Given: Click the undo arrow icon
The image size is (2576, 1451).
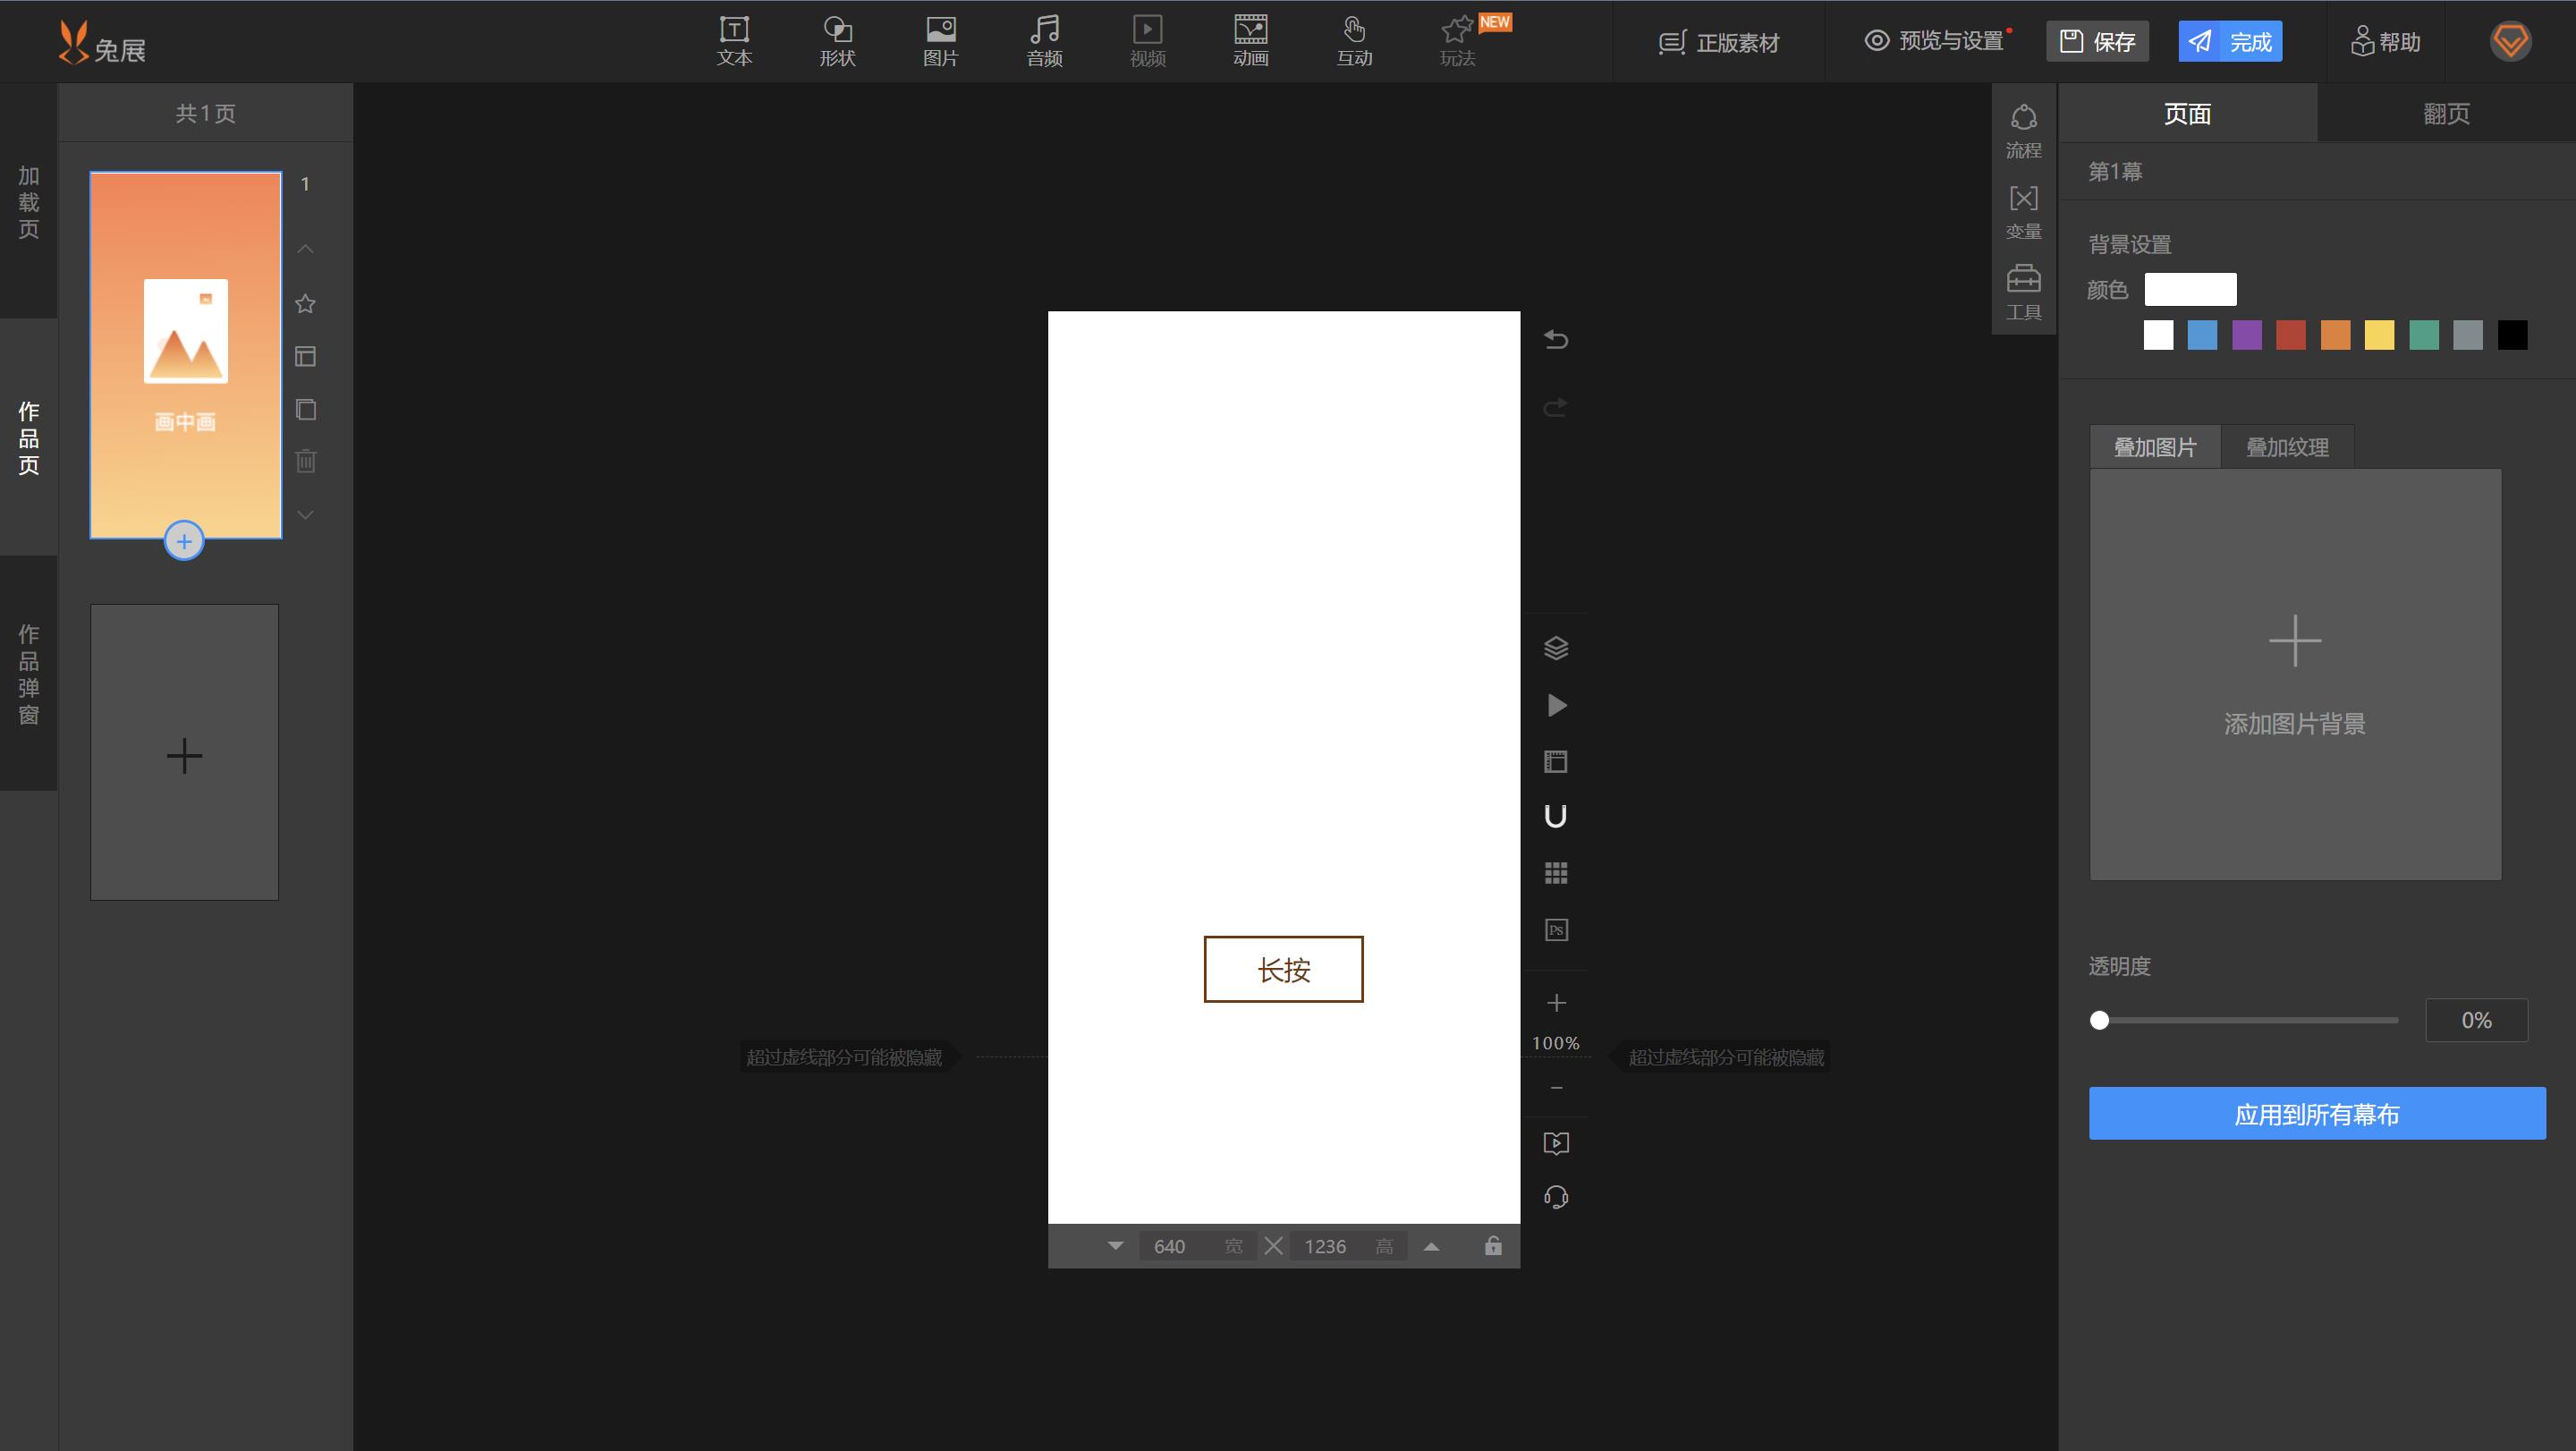Looking at the screenshot, I should [1556, 339].
